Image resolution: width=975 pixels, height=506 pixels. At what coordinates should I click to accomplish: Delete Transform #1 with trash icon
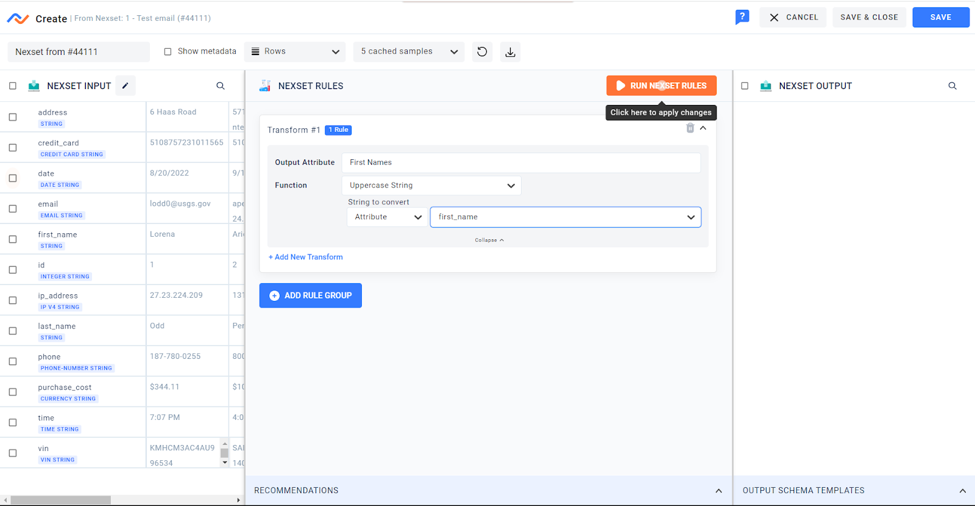[690, 128]
